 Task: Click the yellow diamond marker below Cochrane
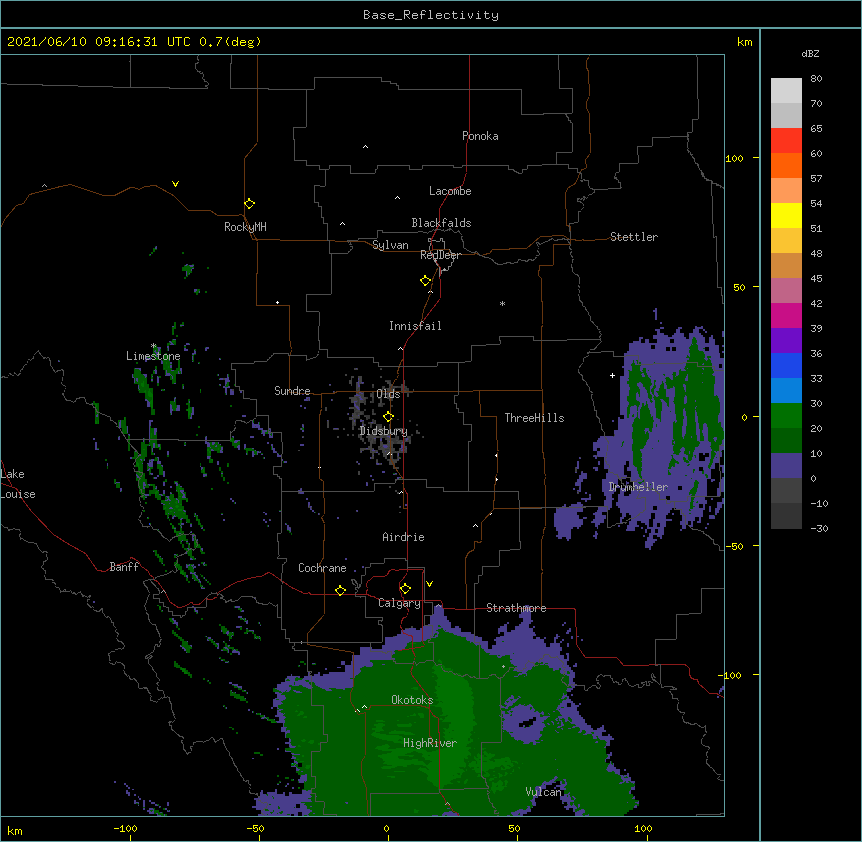[340, 590]
